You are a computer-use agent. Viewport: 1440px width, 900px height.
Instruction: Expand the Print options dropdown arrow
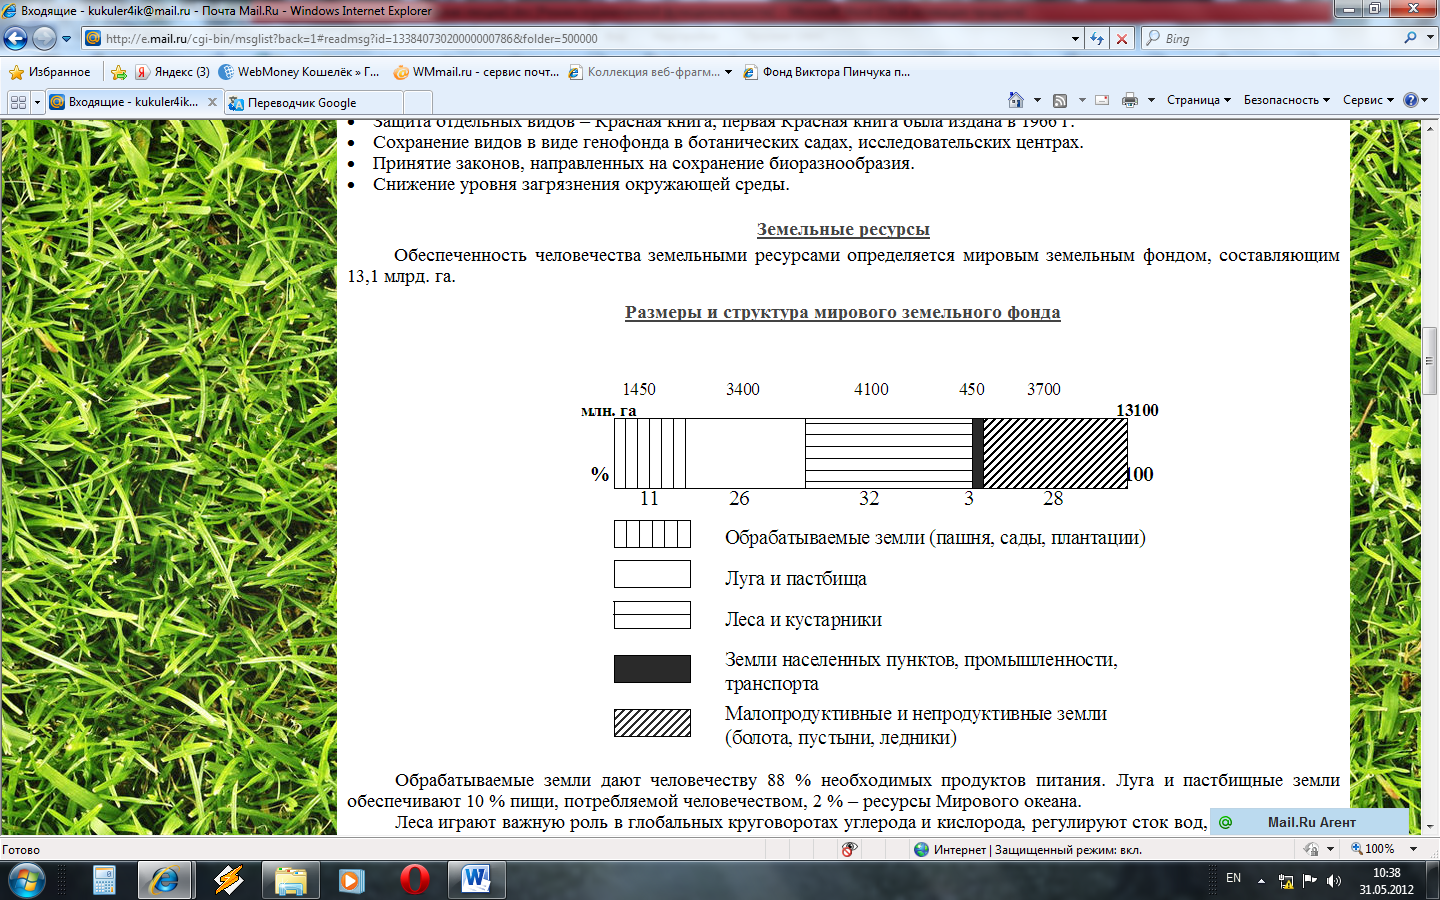1151,100
